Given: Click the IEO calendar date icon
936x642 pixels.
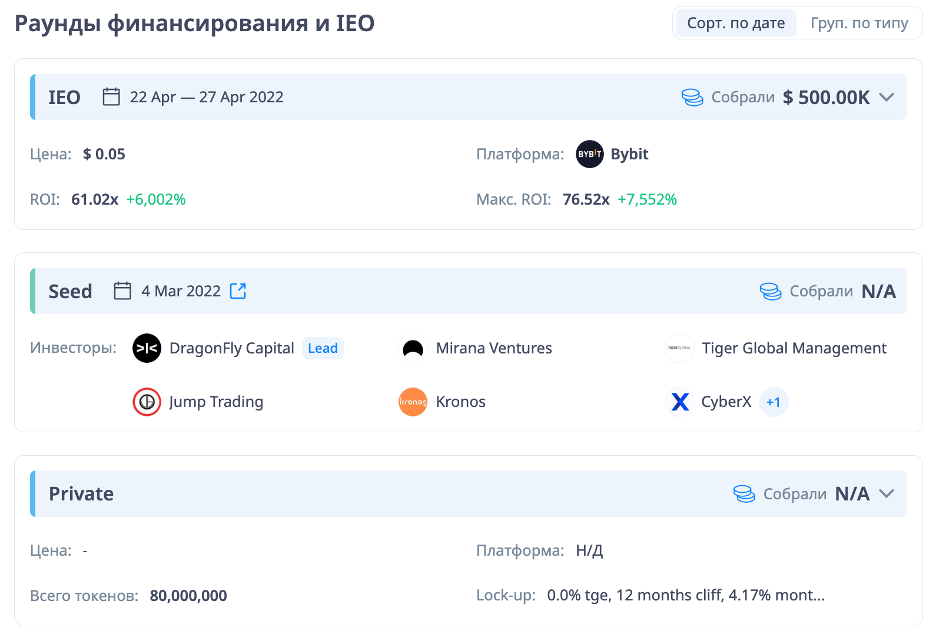Looking at the screenshot, I should pyautogui.click(x=112, y=97).
